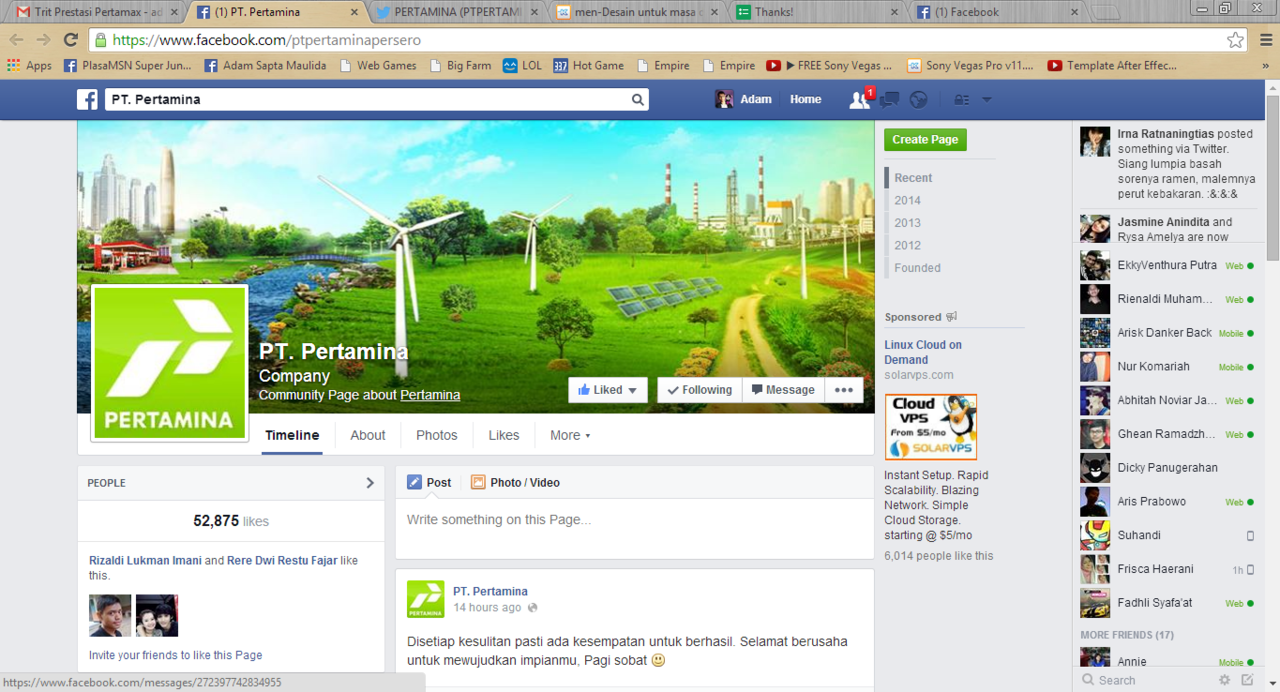Click the Write something on this Page field
This screenshot has height=692, width=1280.
click(635, 520)
